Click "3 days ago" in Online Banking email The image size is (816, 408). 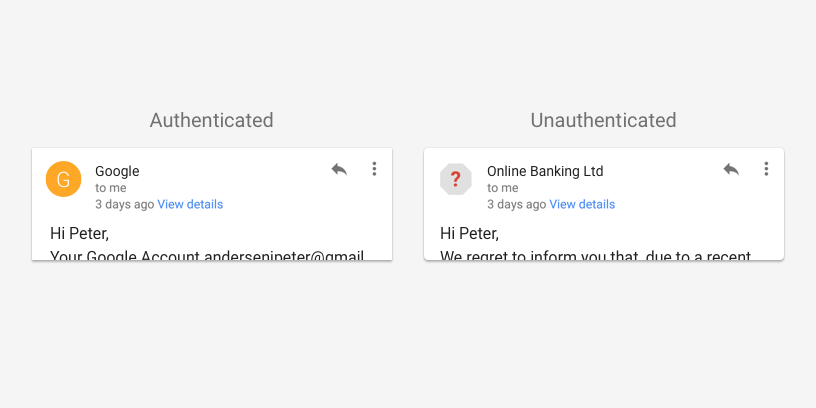[516, 204]
